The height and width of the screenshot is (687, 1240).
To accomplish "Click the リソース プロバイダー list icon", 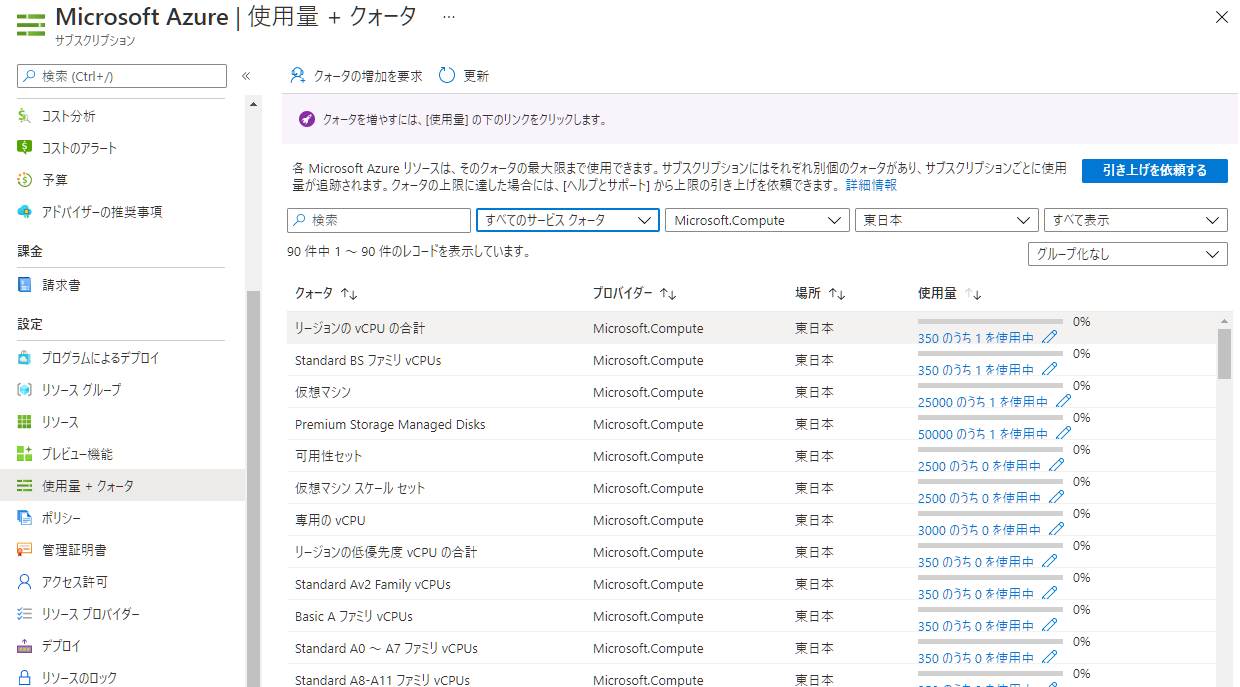I will 25,614.
